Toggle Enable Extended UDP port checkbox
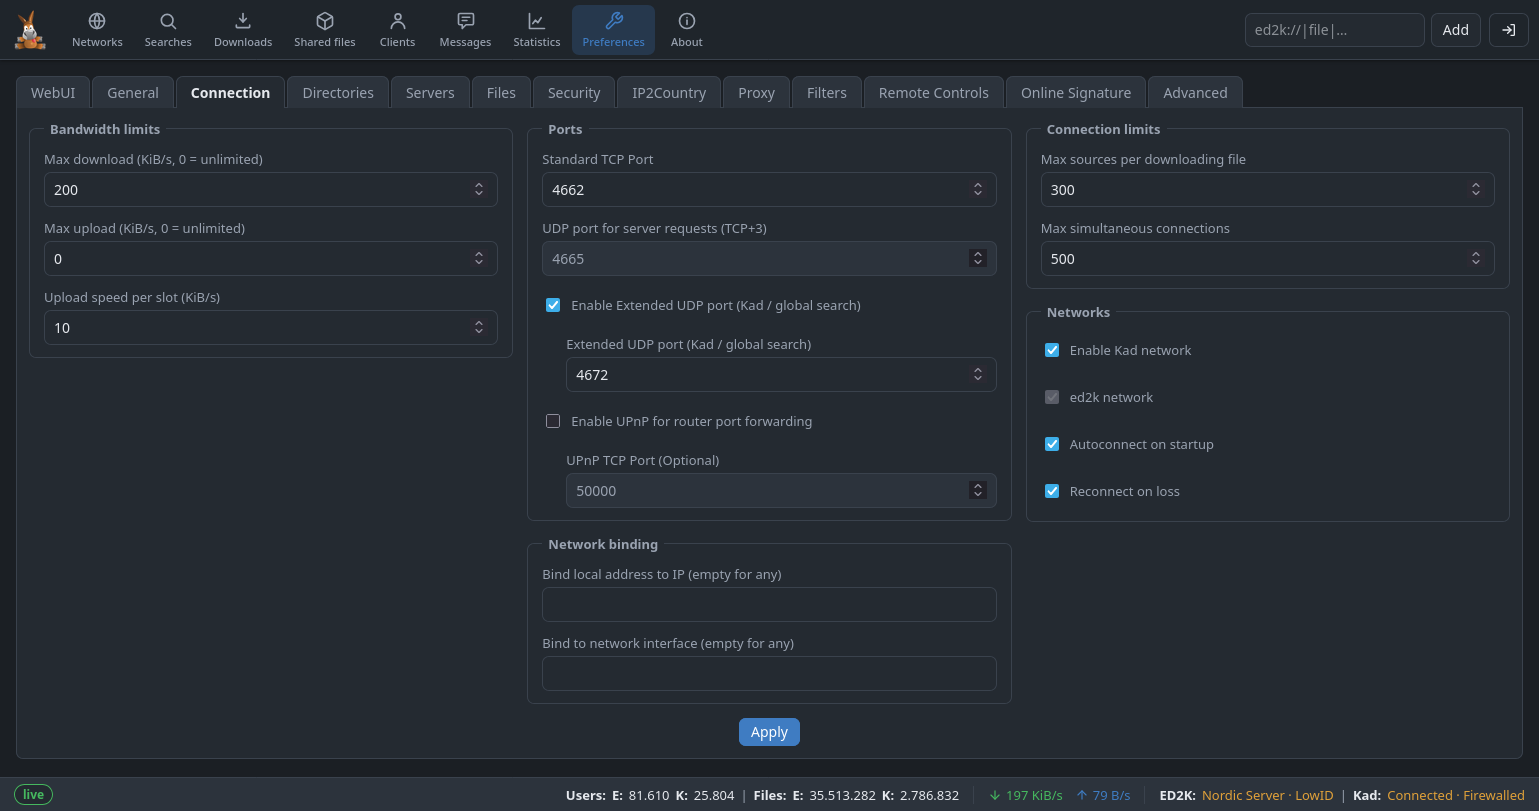This screenshot has width=1539, height=811. point(553,305)
